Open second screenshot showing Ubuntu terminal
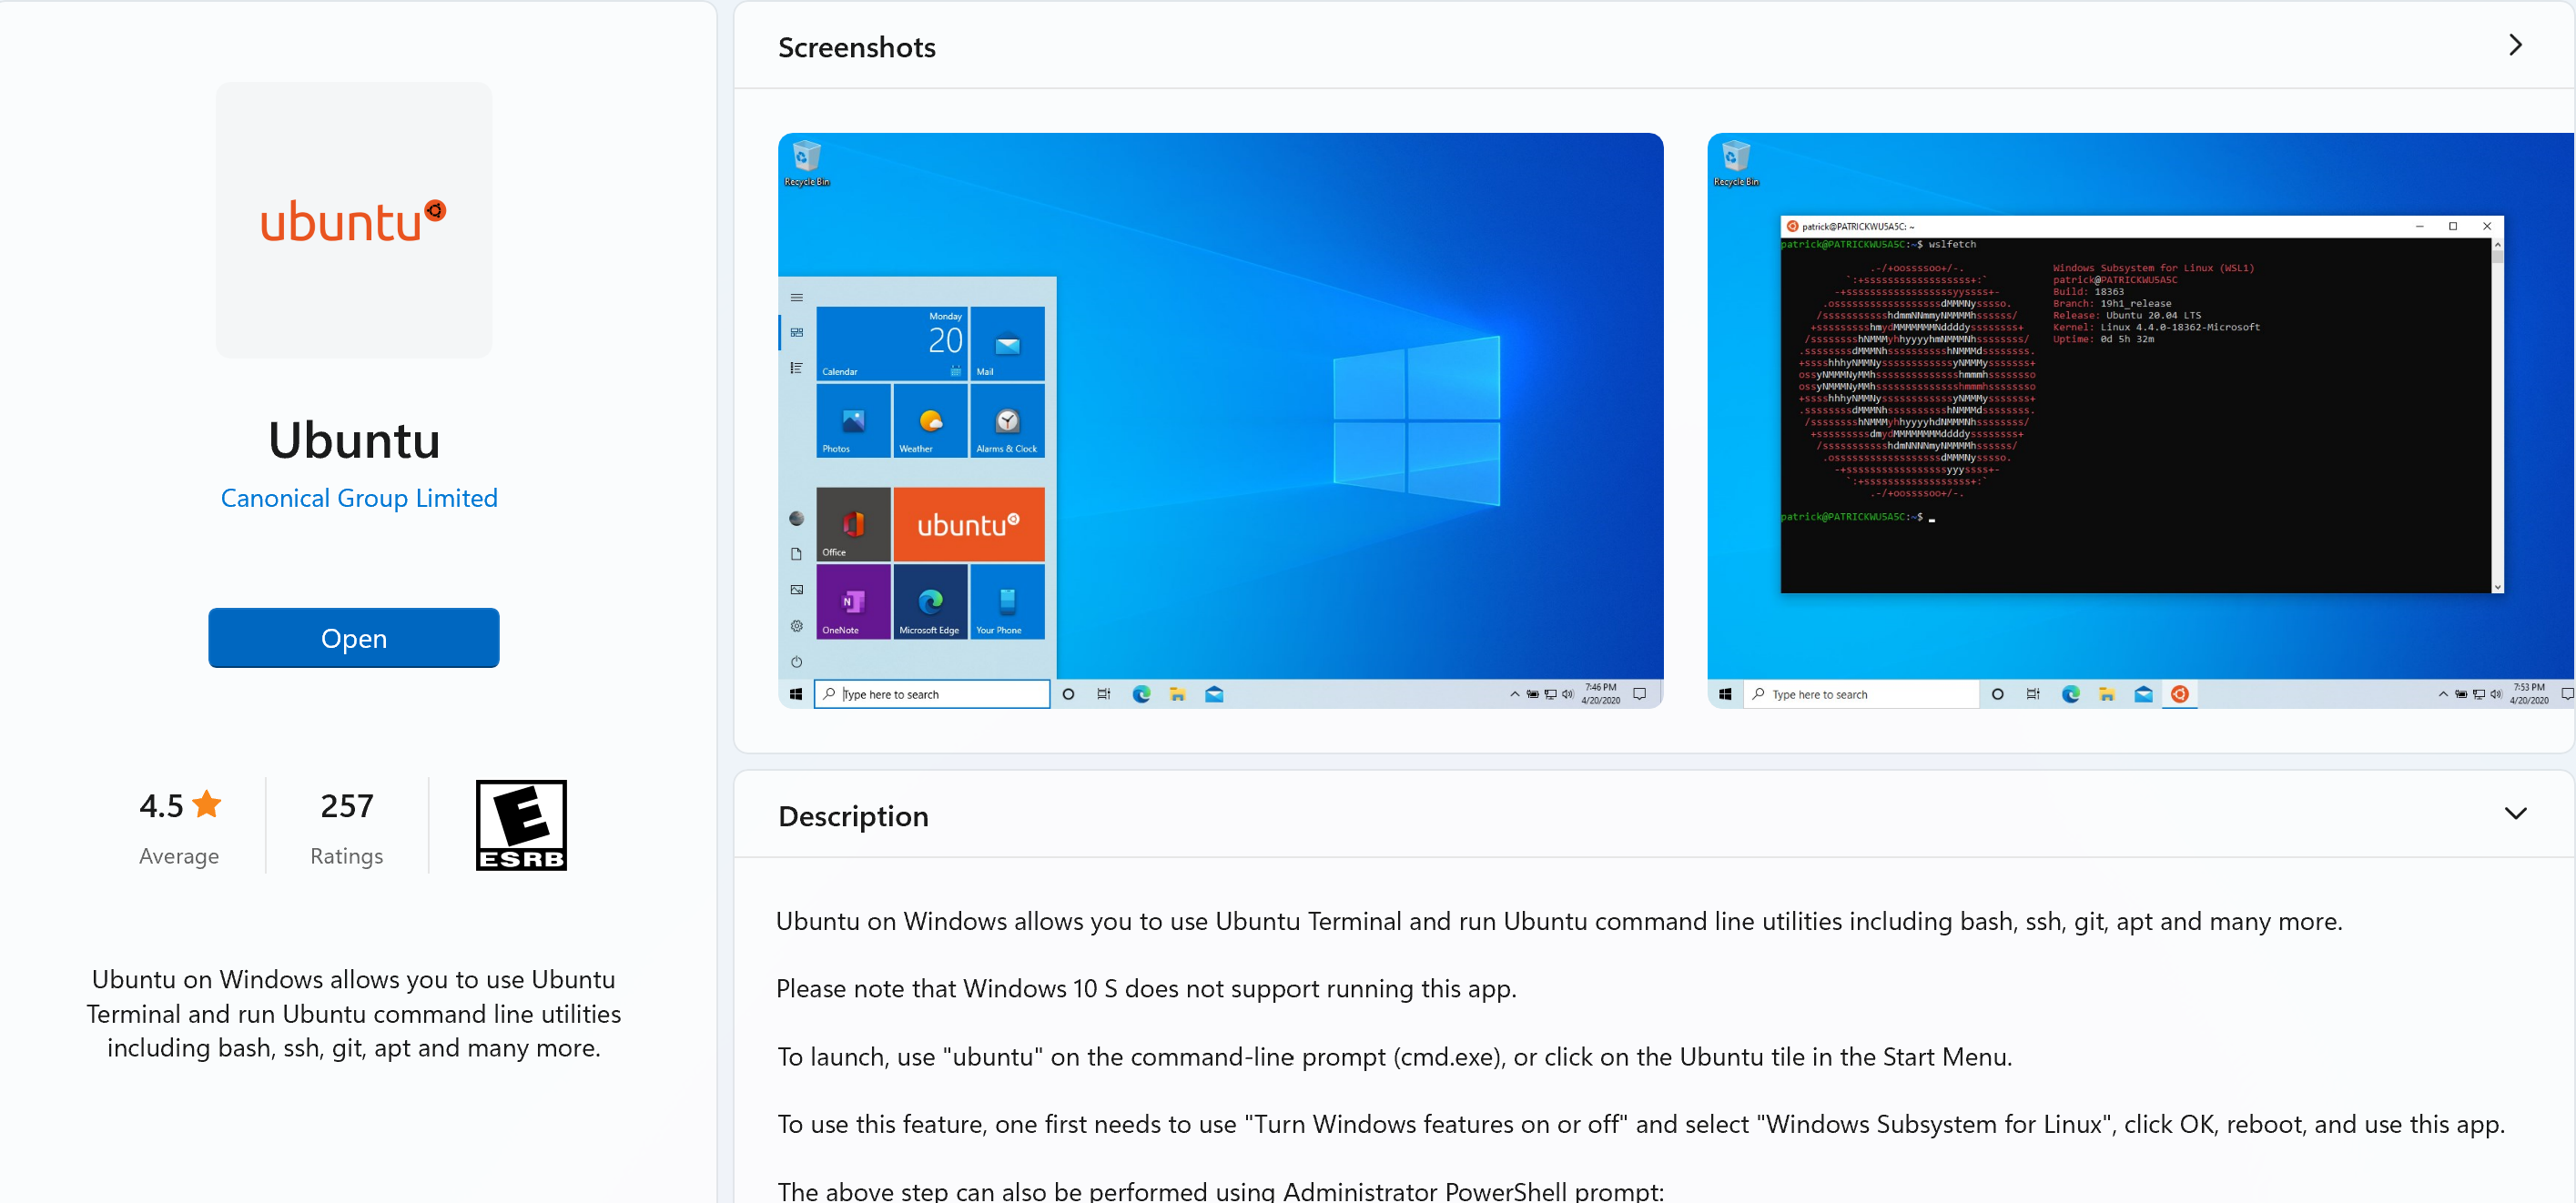This screenshot has height=1203, width=2576. 2141,420
